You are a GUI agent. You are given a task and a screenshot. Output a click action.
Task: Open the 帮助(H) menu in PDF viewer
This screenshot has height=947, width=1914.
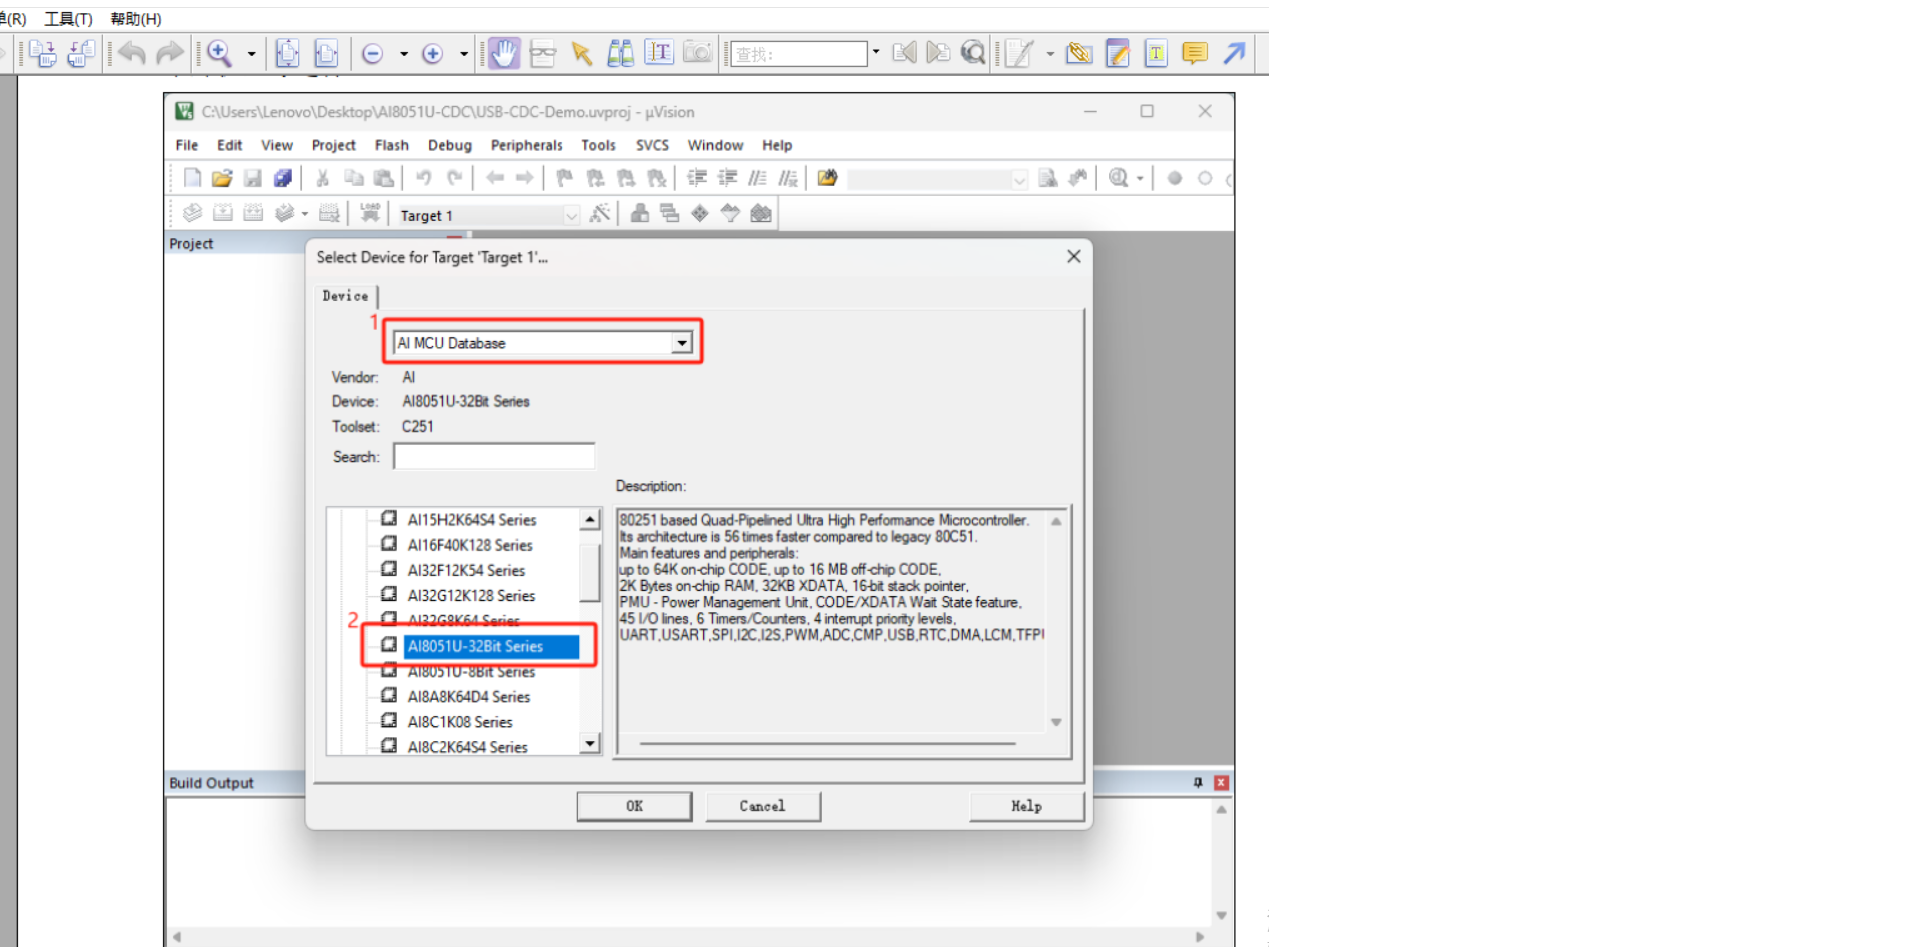(x=135, y=19)
